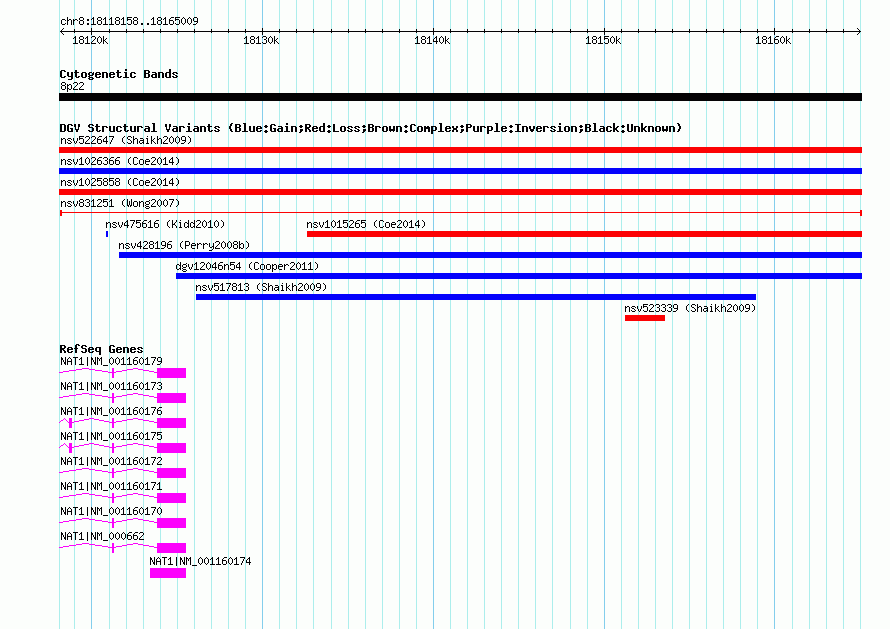
Task: Click the NAT1|NM_001160174 transcript label
Action: pyautogui.click(x=200, y=561)
